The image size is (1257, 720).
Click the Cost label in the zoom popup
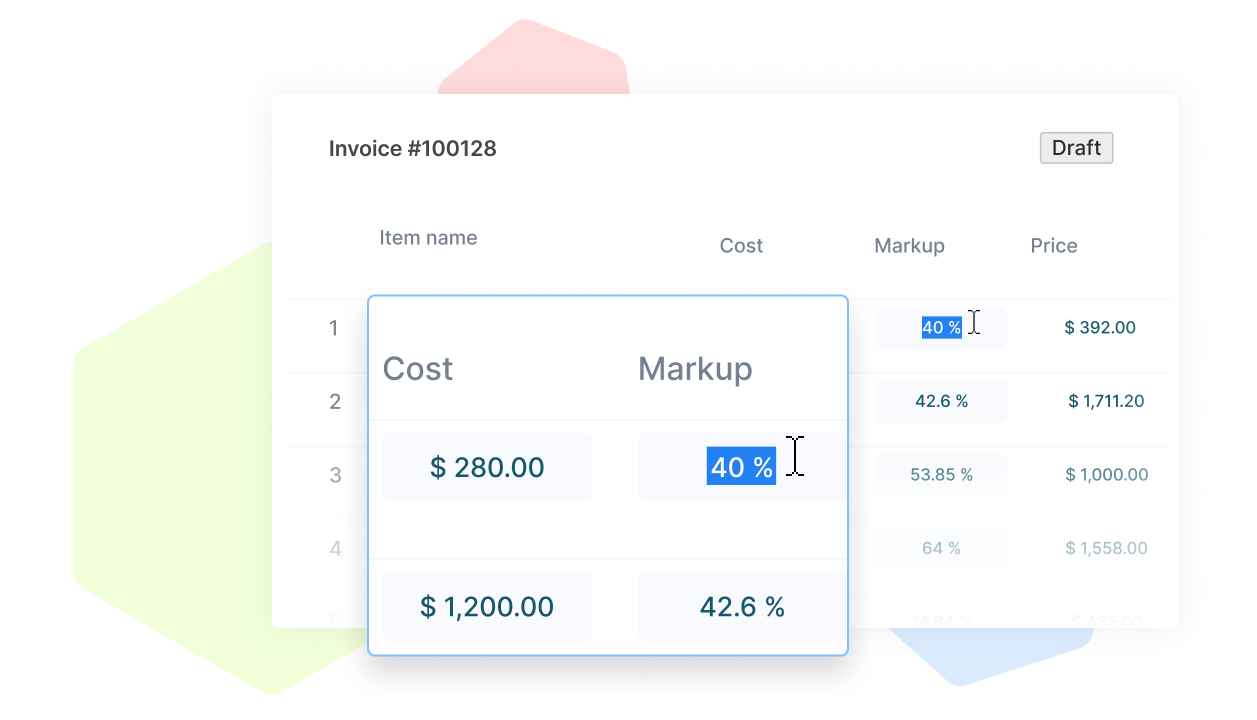[x=417, y=368]
